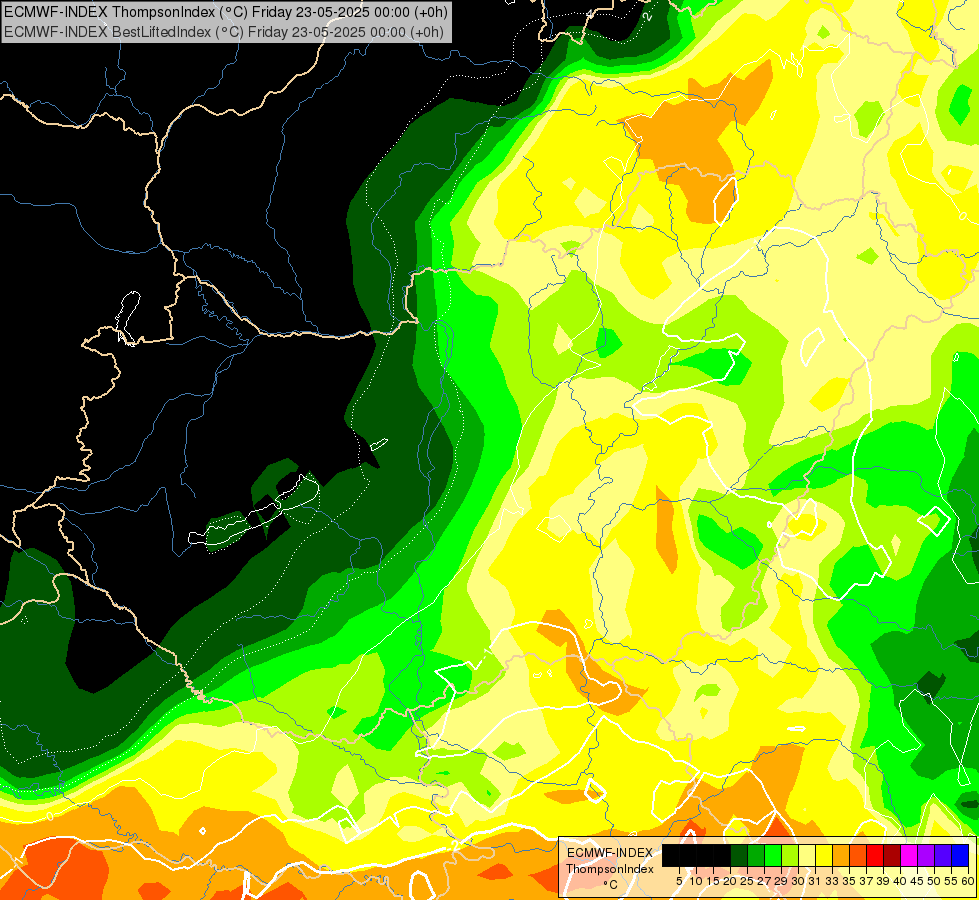Select the indigo 50–55 legend swatch
The height and width of the screenshot is (900, 979).
coord(943,855)
